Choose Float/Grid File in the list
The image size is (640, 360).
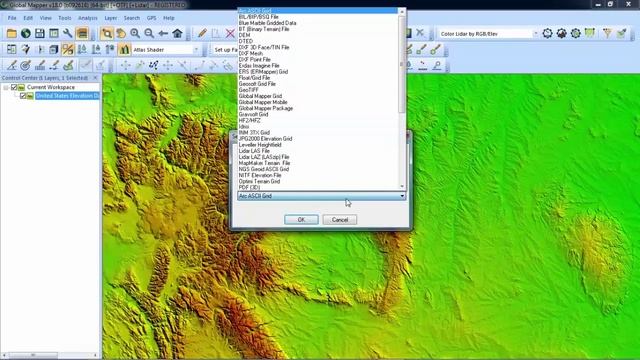254,78
